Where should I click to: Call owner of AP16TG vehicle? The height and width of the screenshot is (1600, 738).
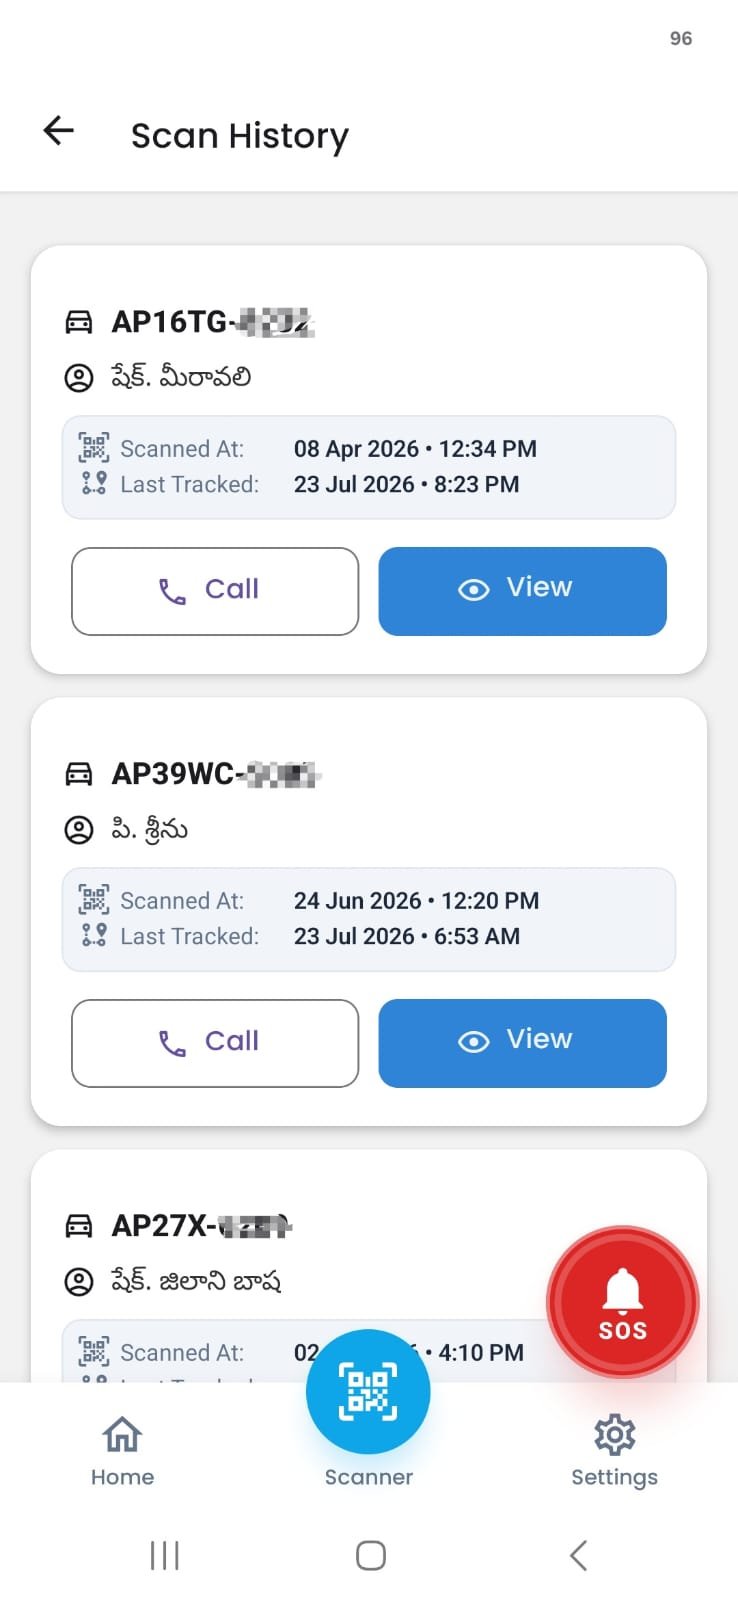point(215,591)
